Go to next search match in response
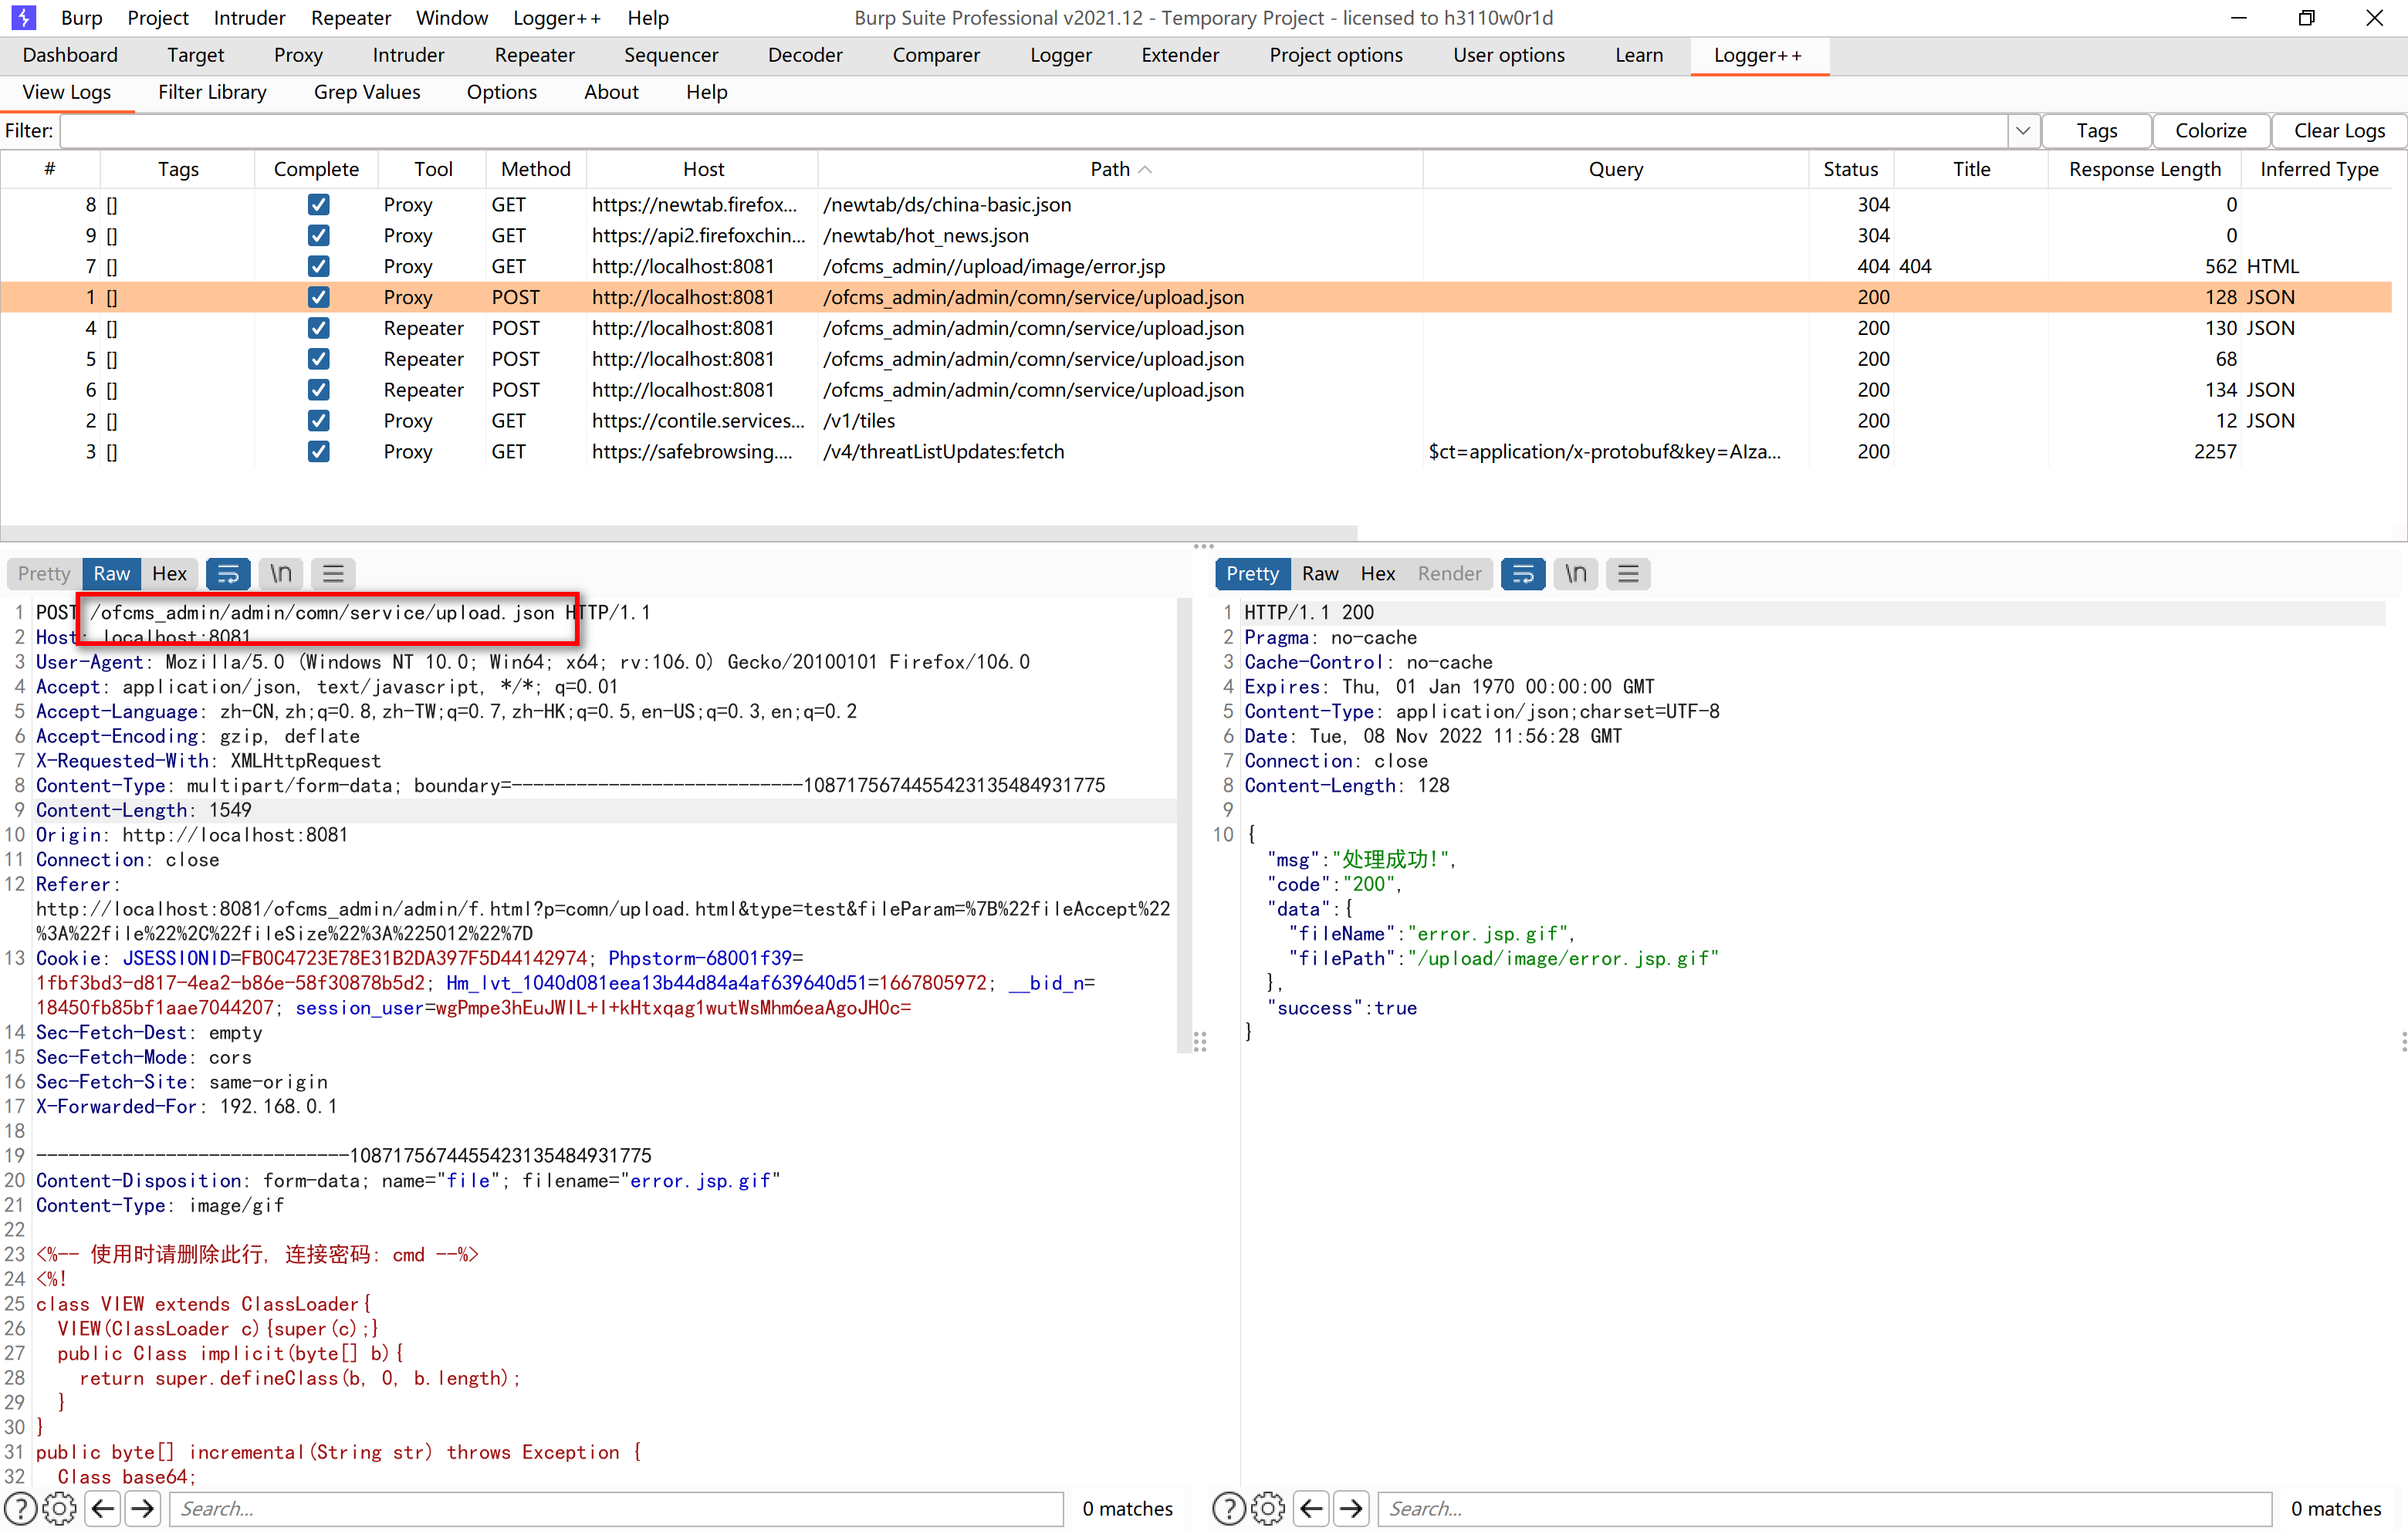This screenshot has width=2408, height=1531. 1352,1508
